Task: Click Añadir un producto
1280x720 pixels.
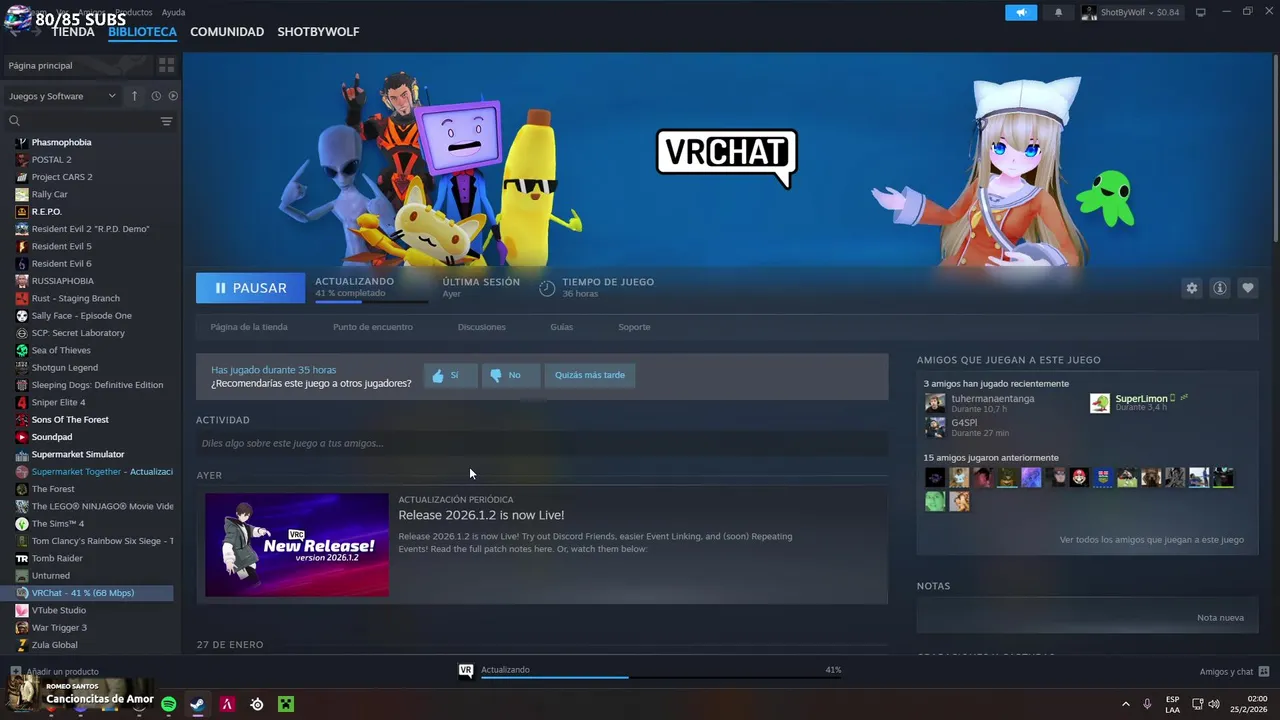Action: click(55, 672)
